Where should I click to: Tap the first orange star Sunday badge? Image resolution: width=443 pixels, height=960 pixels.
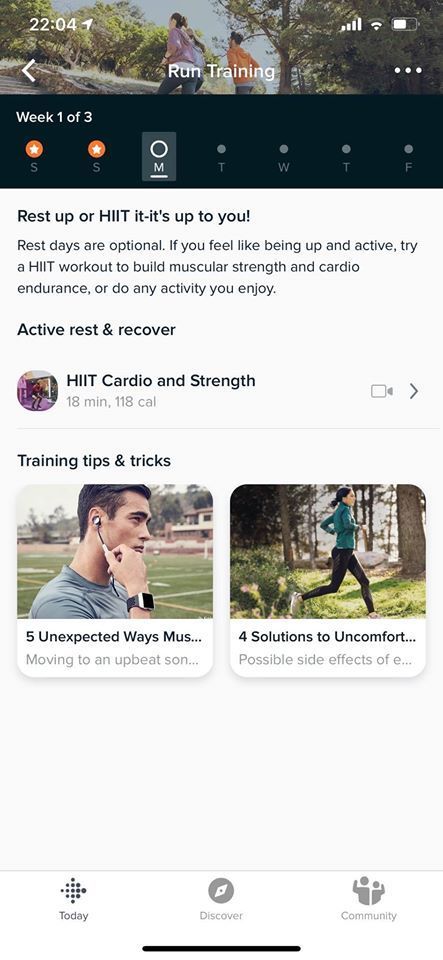pos(34,149)
